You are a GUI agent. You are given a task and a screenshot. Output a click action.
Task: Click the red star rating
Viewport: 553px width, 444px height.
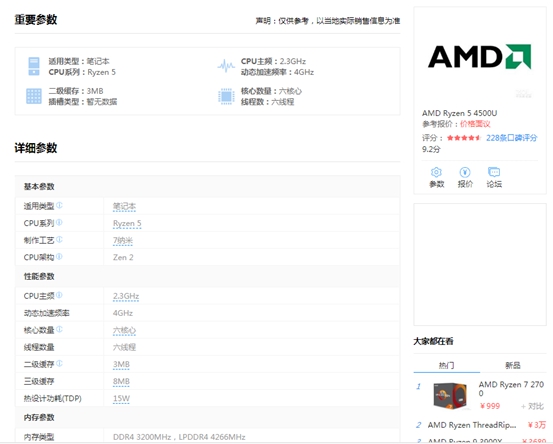click(464, 138)
